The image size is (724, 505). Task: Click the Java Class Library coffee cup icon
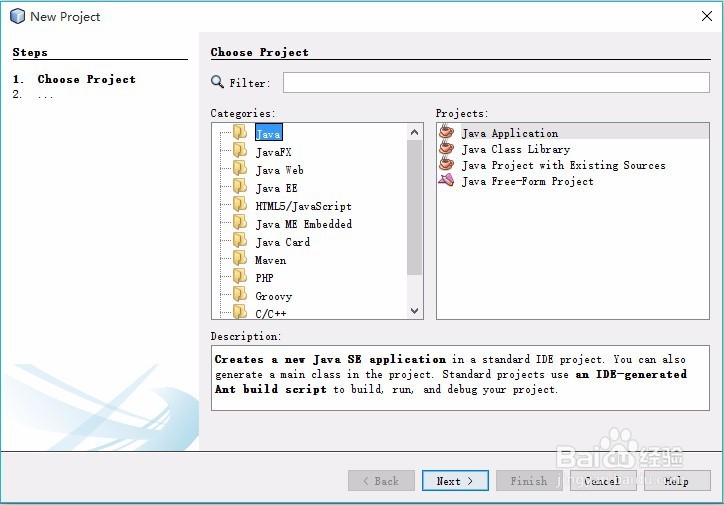(x=446, y=147)
